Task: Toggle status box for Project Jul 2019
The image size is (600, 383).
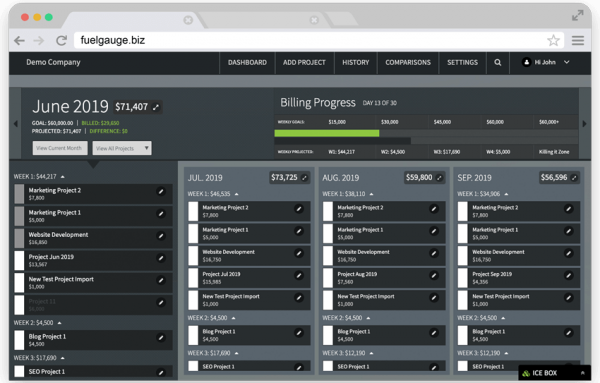Action: tap(193, 277)
